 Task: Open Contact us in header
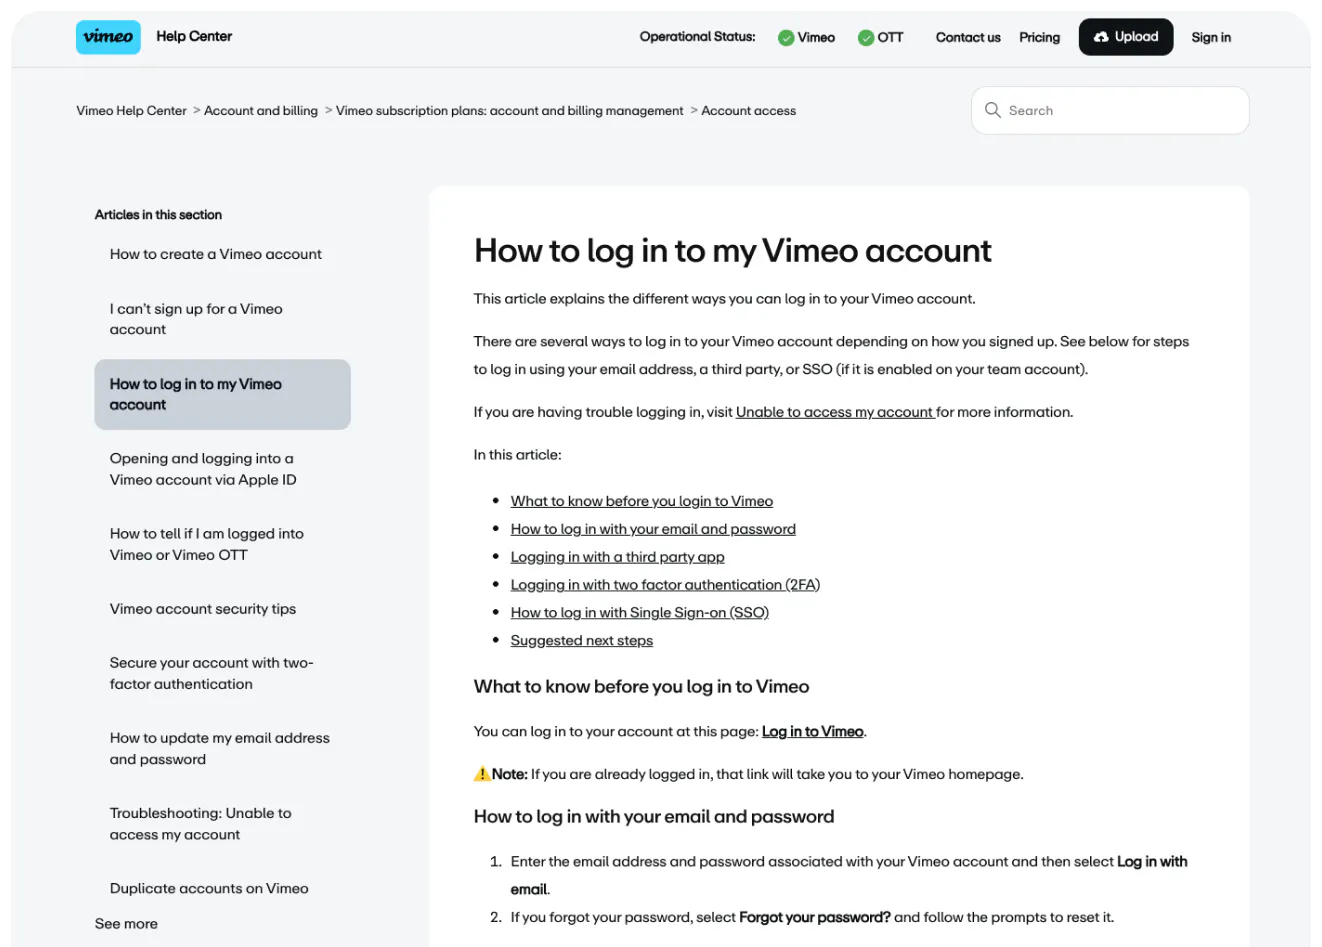[968, 37]
